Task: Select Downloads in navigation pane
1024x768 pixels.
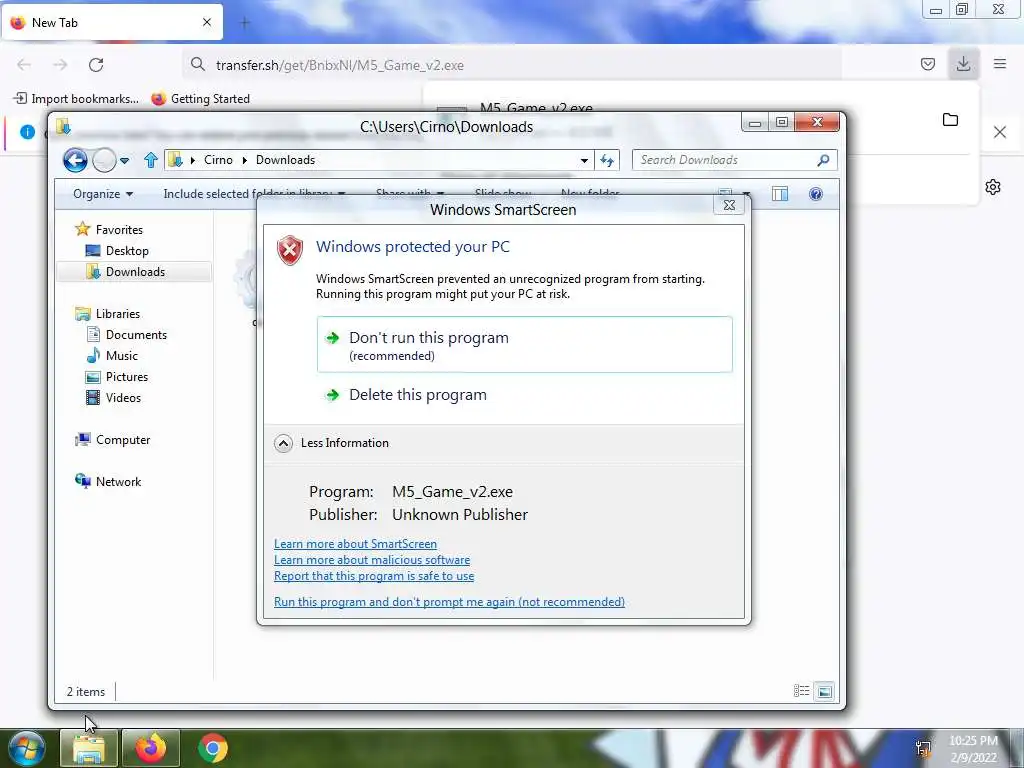Action: point(134,272)
